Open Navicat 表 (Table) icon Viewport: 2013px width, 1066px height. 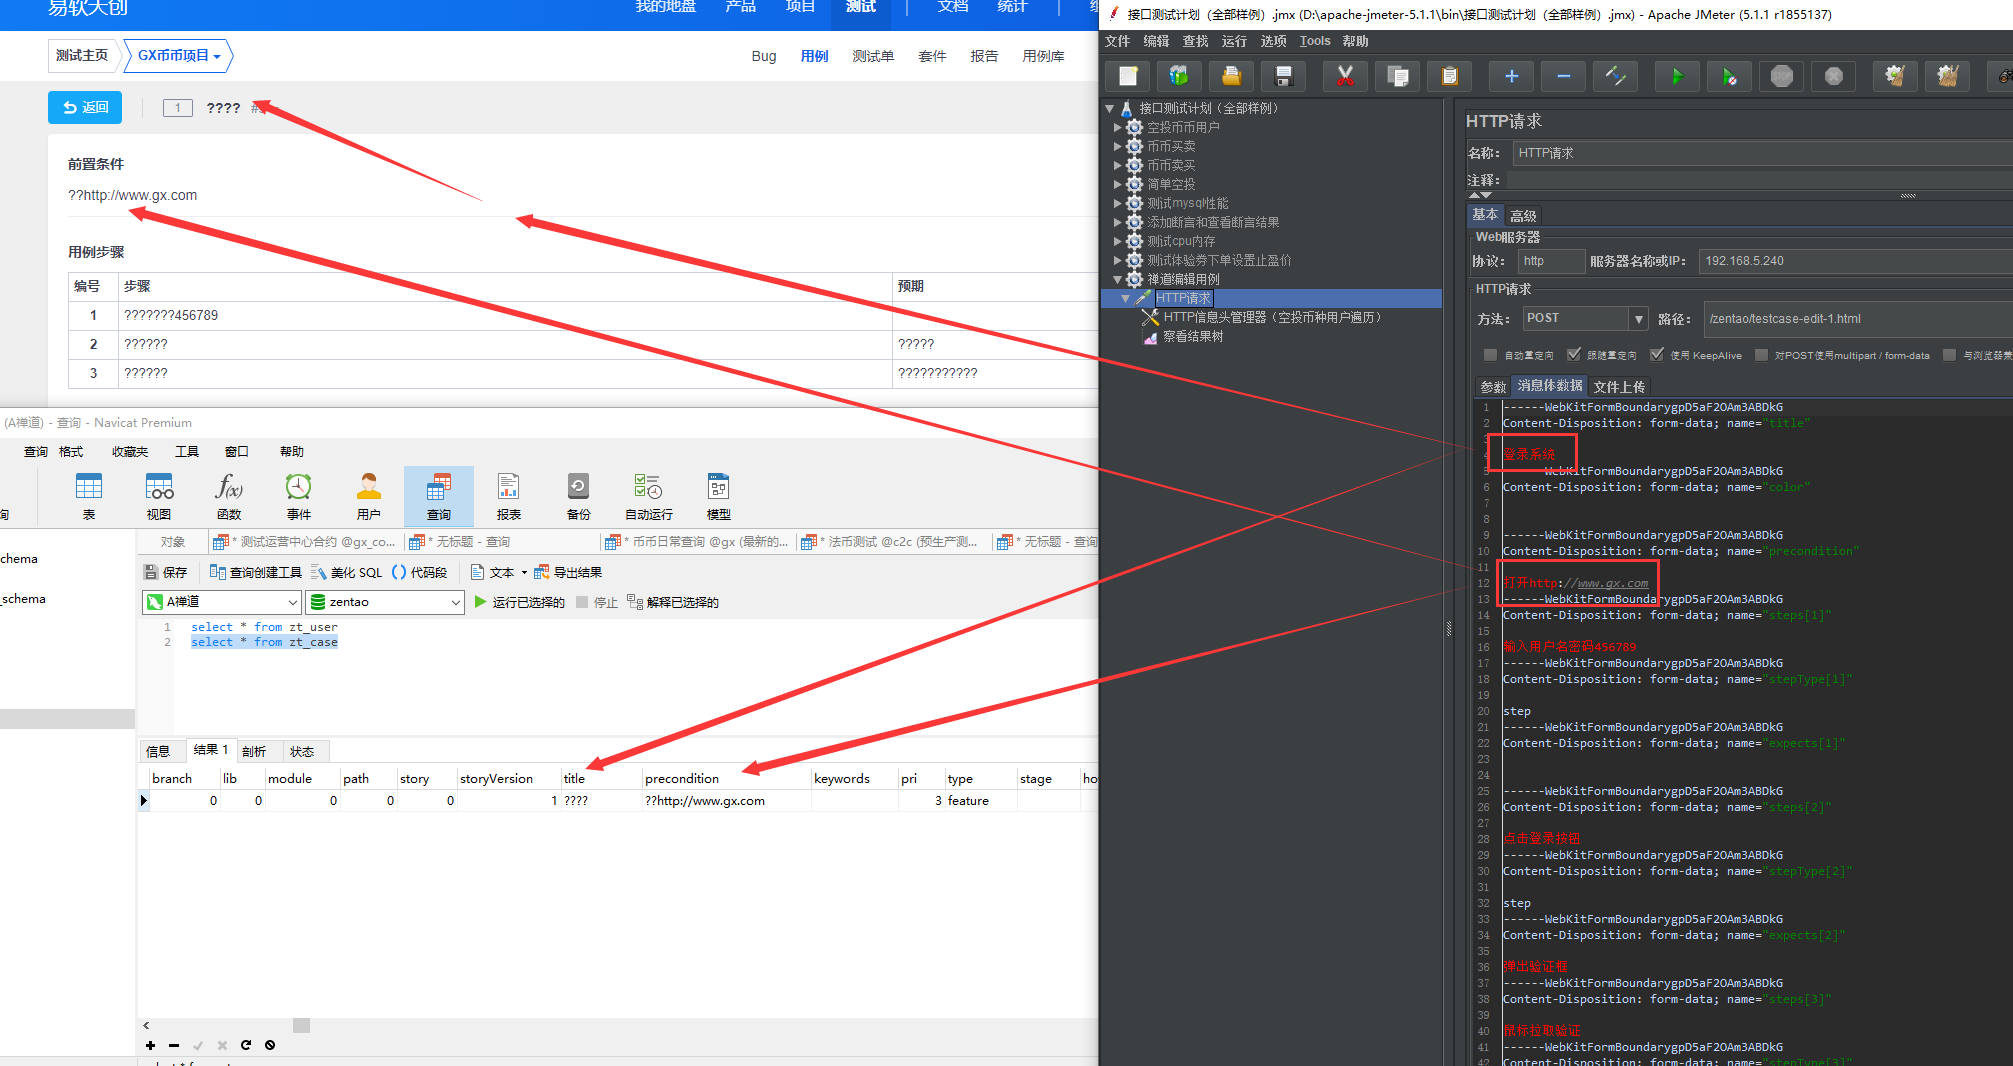[x=89, y=496]
